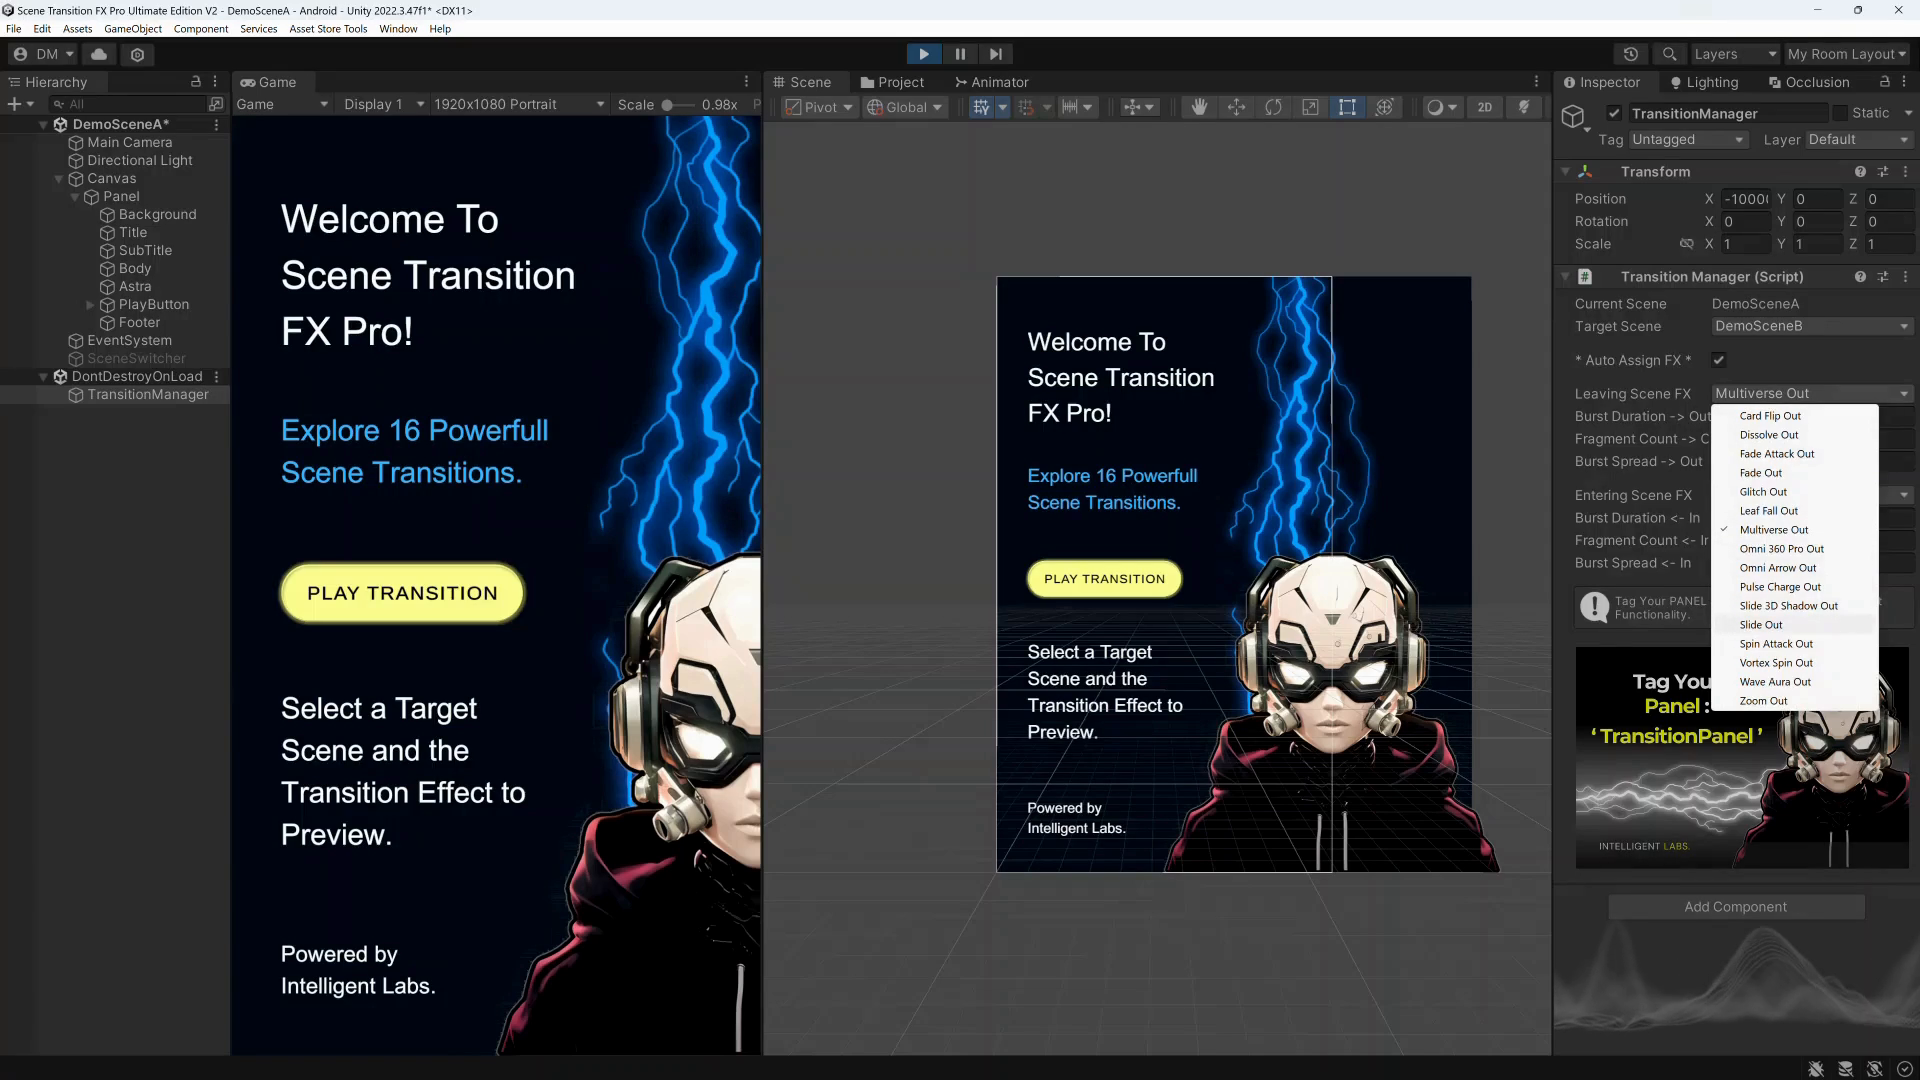Viewport: 1920px width, 1080px height.
Task: Switch to the Animator tab
Action: (992, 82)
